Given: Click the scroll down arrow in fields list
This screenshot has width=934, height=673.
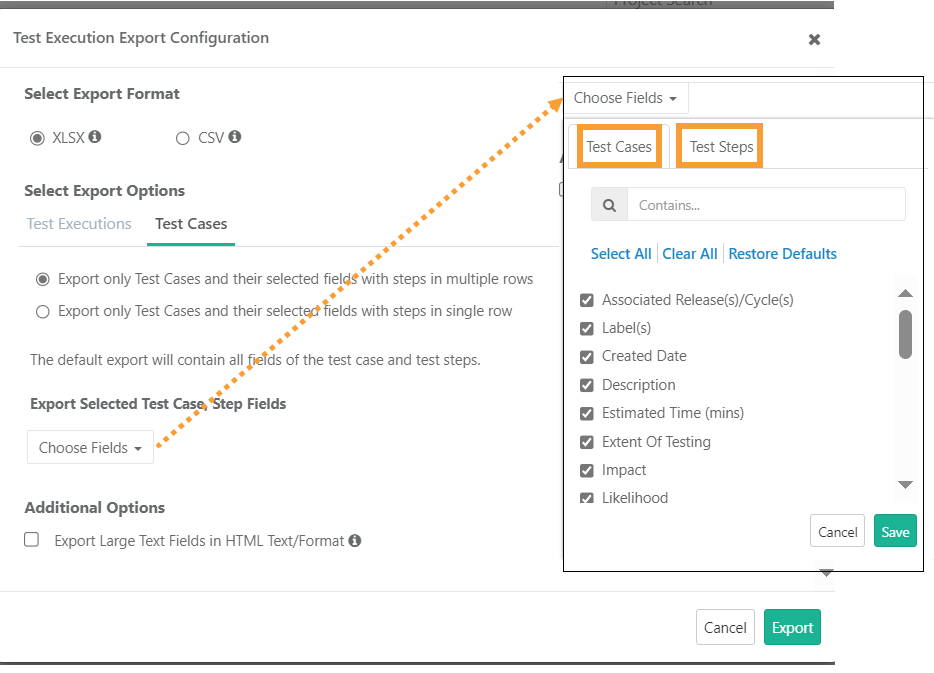Looking at the screenshot, I should [905, 484].
